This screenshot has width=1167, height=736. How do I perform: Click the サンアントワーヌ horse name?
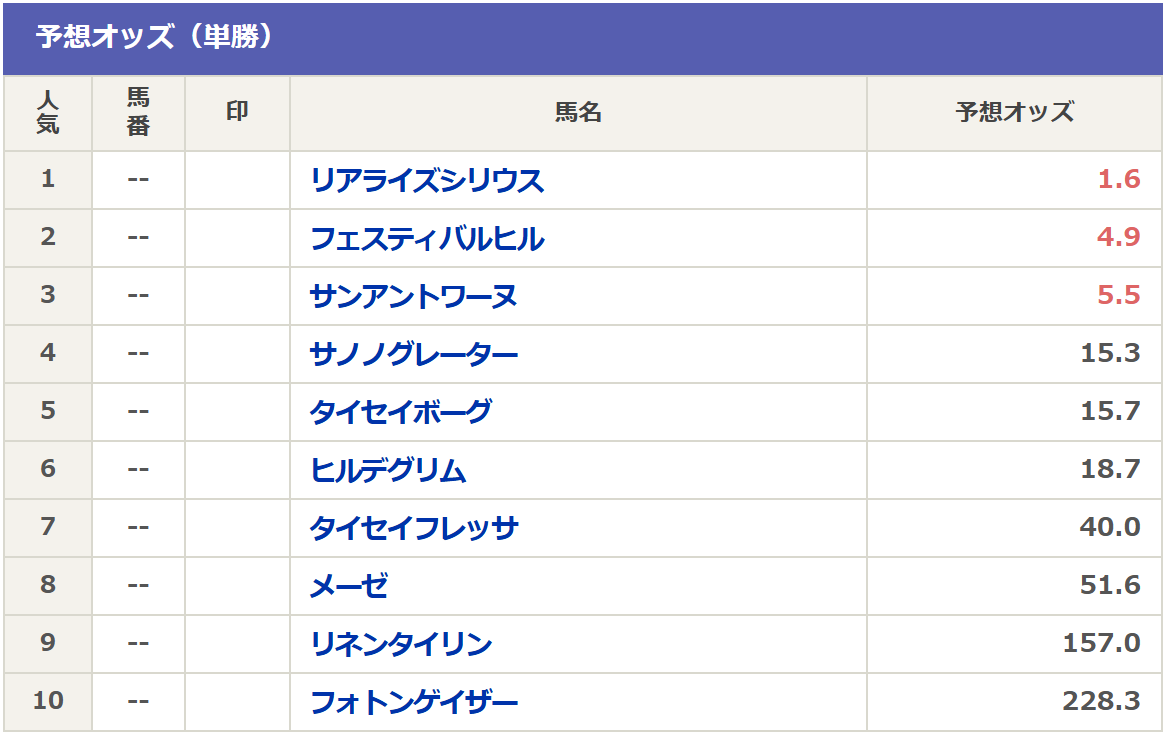(413, 296)
